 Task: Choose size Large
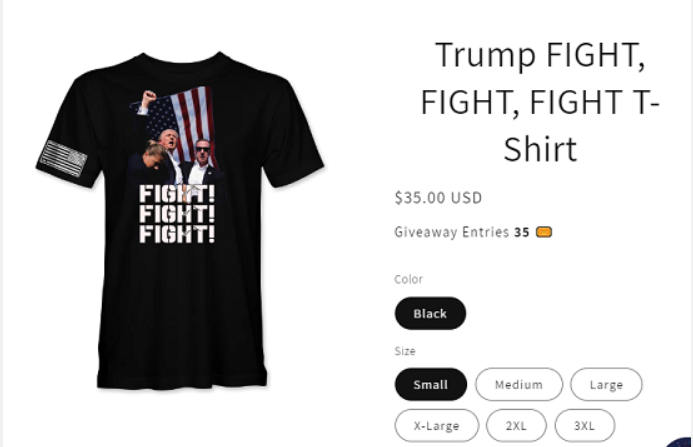(x=606, y=385)
